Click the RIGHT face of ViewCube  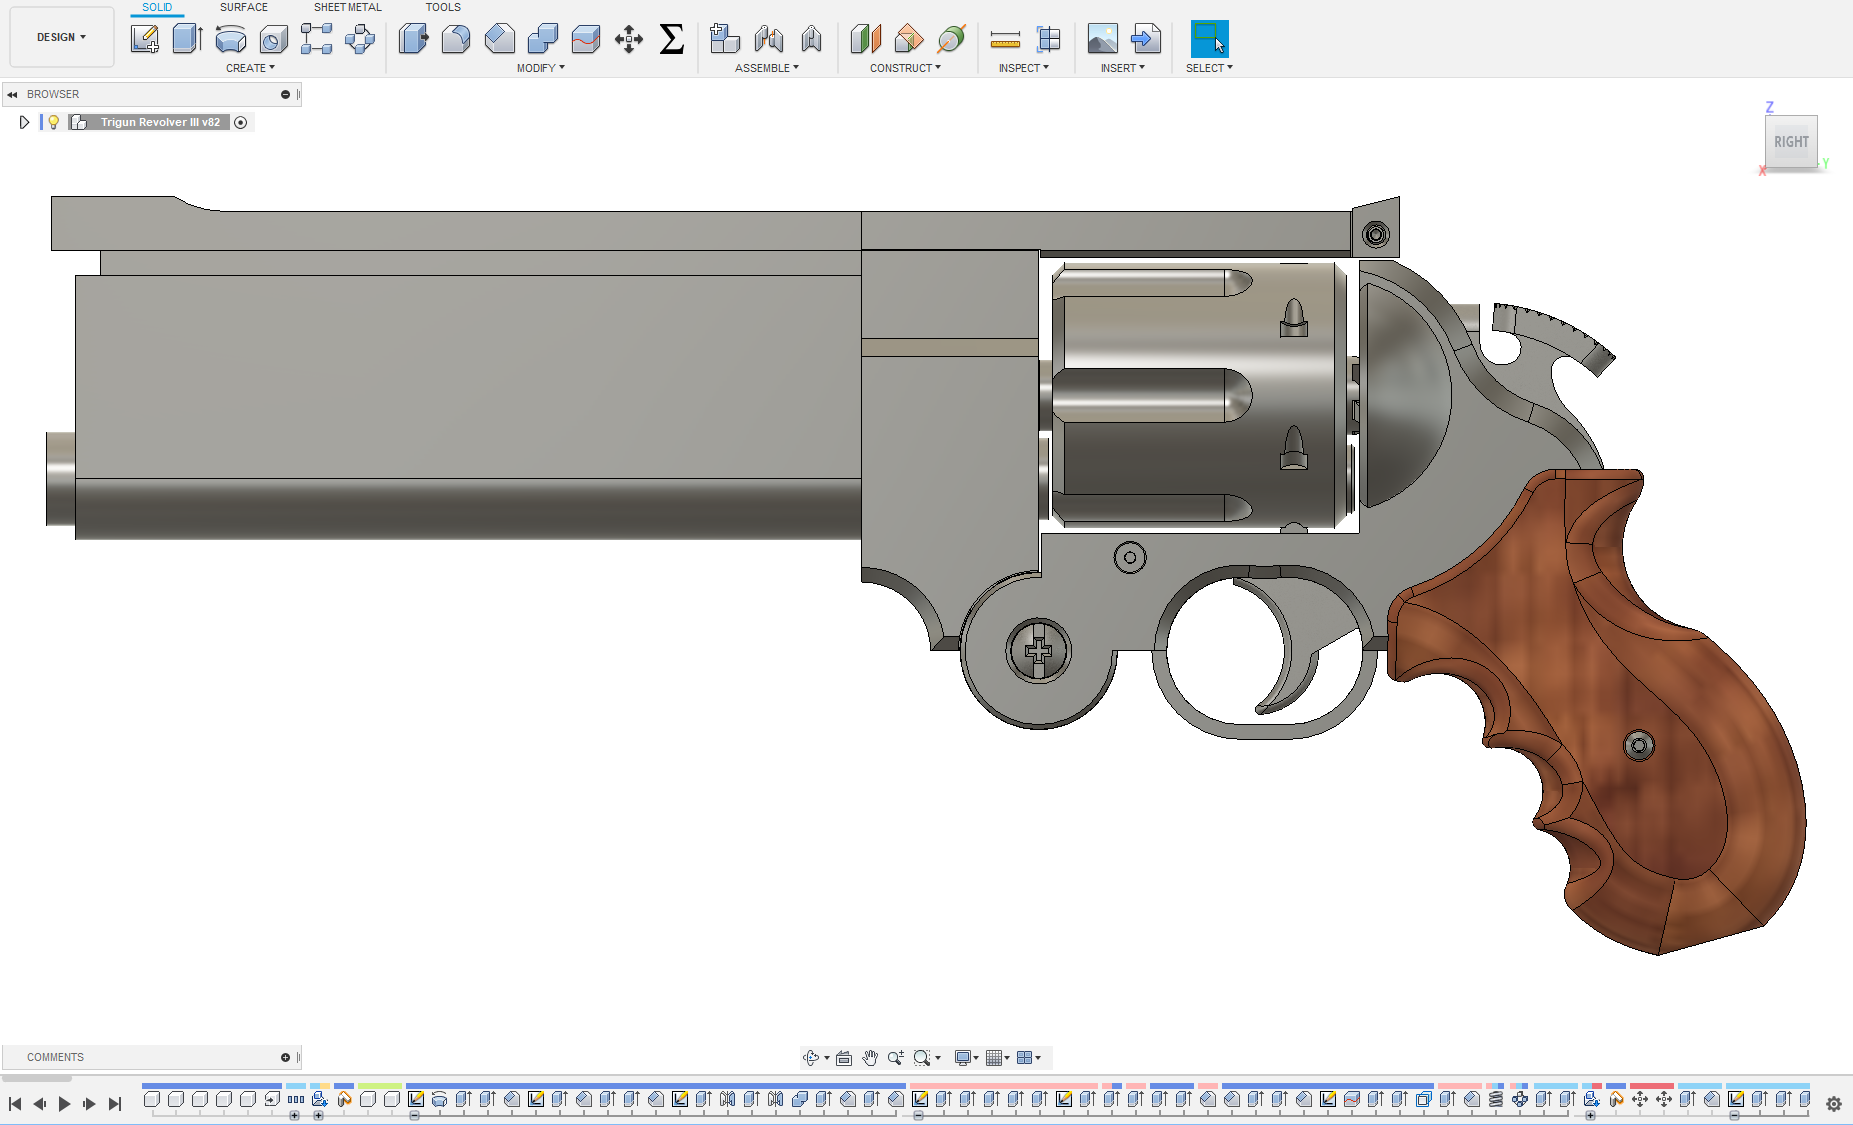coord(1790,142)
